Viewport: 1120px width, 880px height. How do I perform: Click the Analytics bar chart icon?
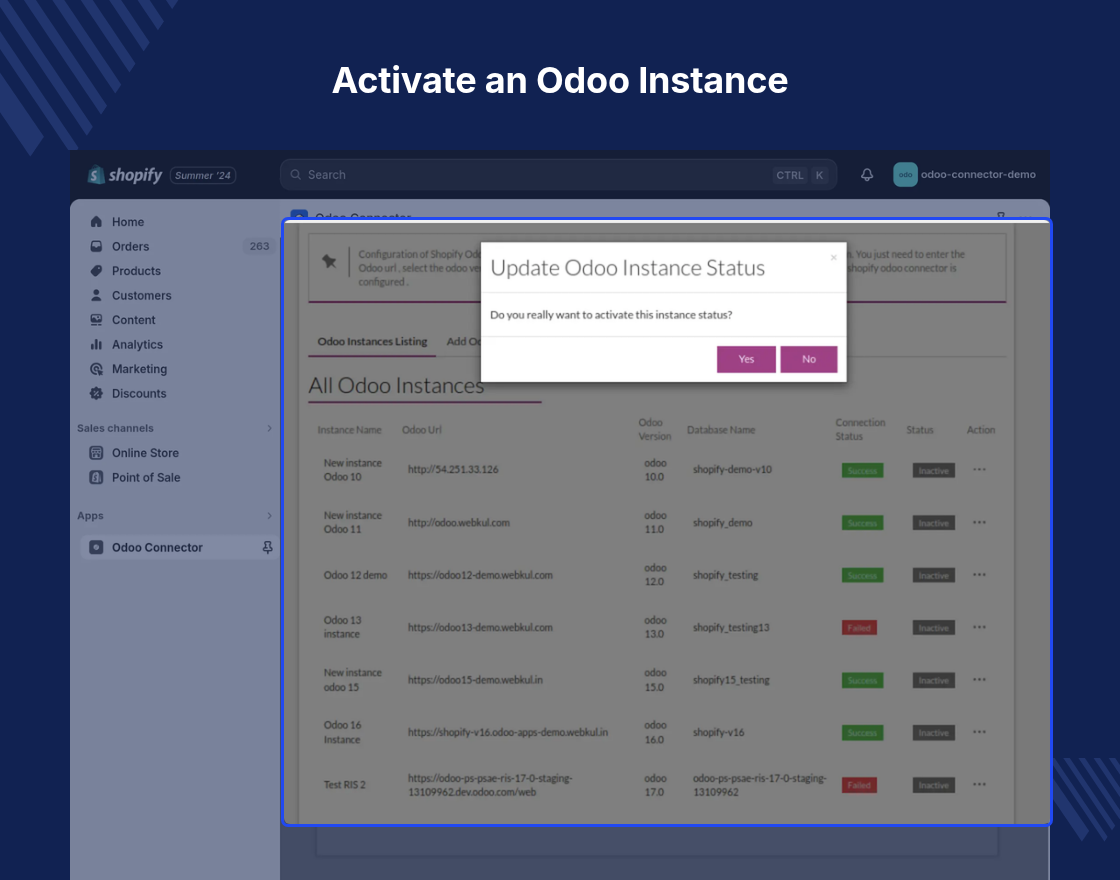click(x=96, y=344)
